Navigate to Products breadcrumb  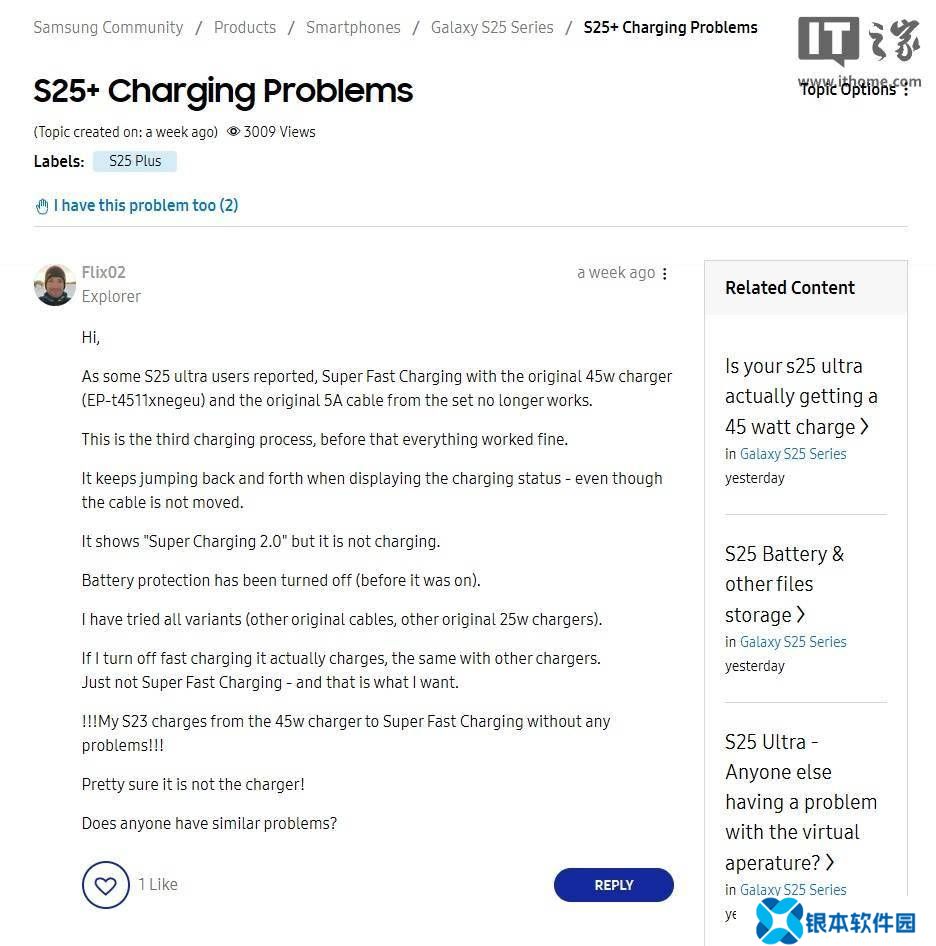[x=245, y=27]
